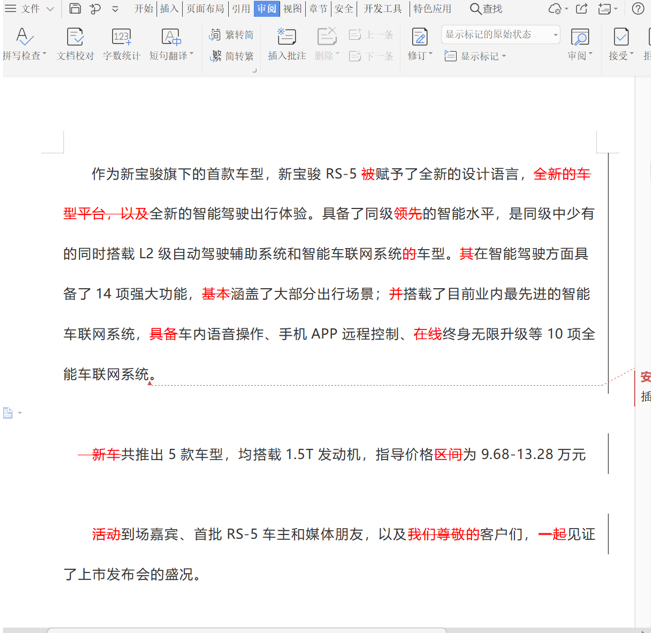Switch to the 引用 tab

tap(241, 9)
